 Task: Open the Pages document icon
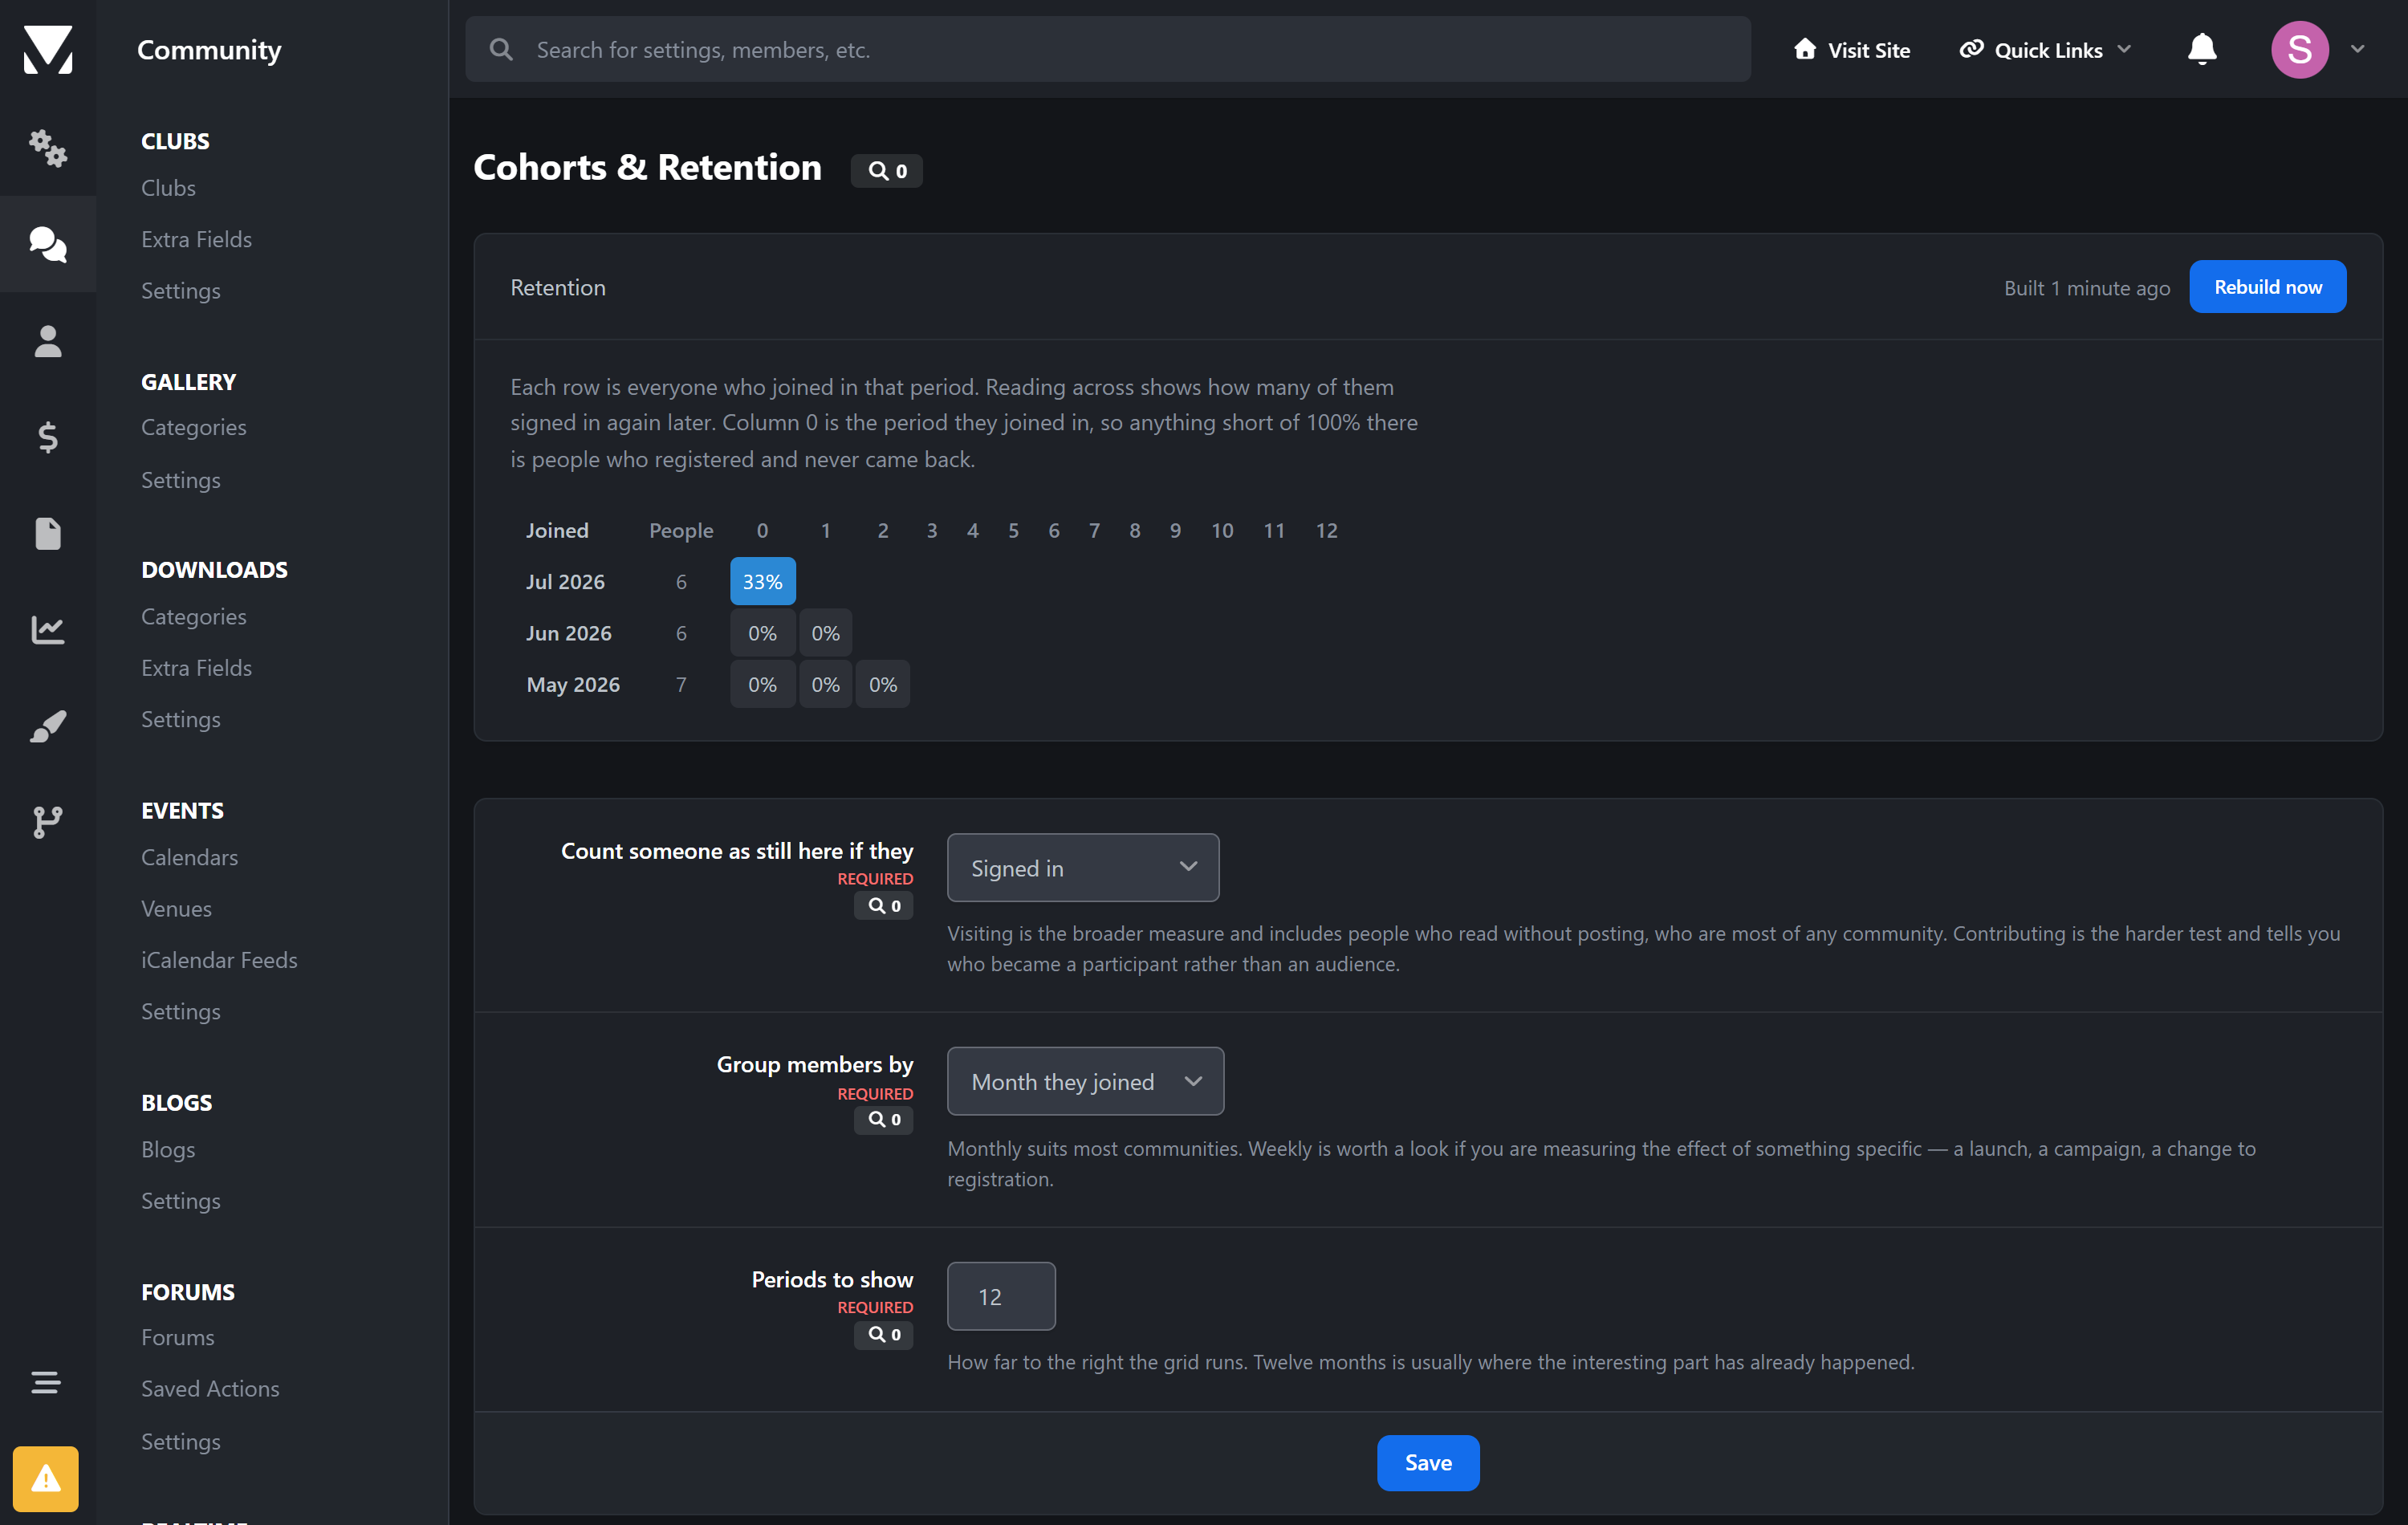(48, 533)
